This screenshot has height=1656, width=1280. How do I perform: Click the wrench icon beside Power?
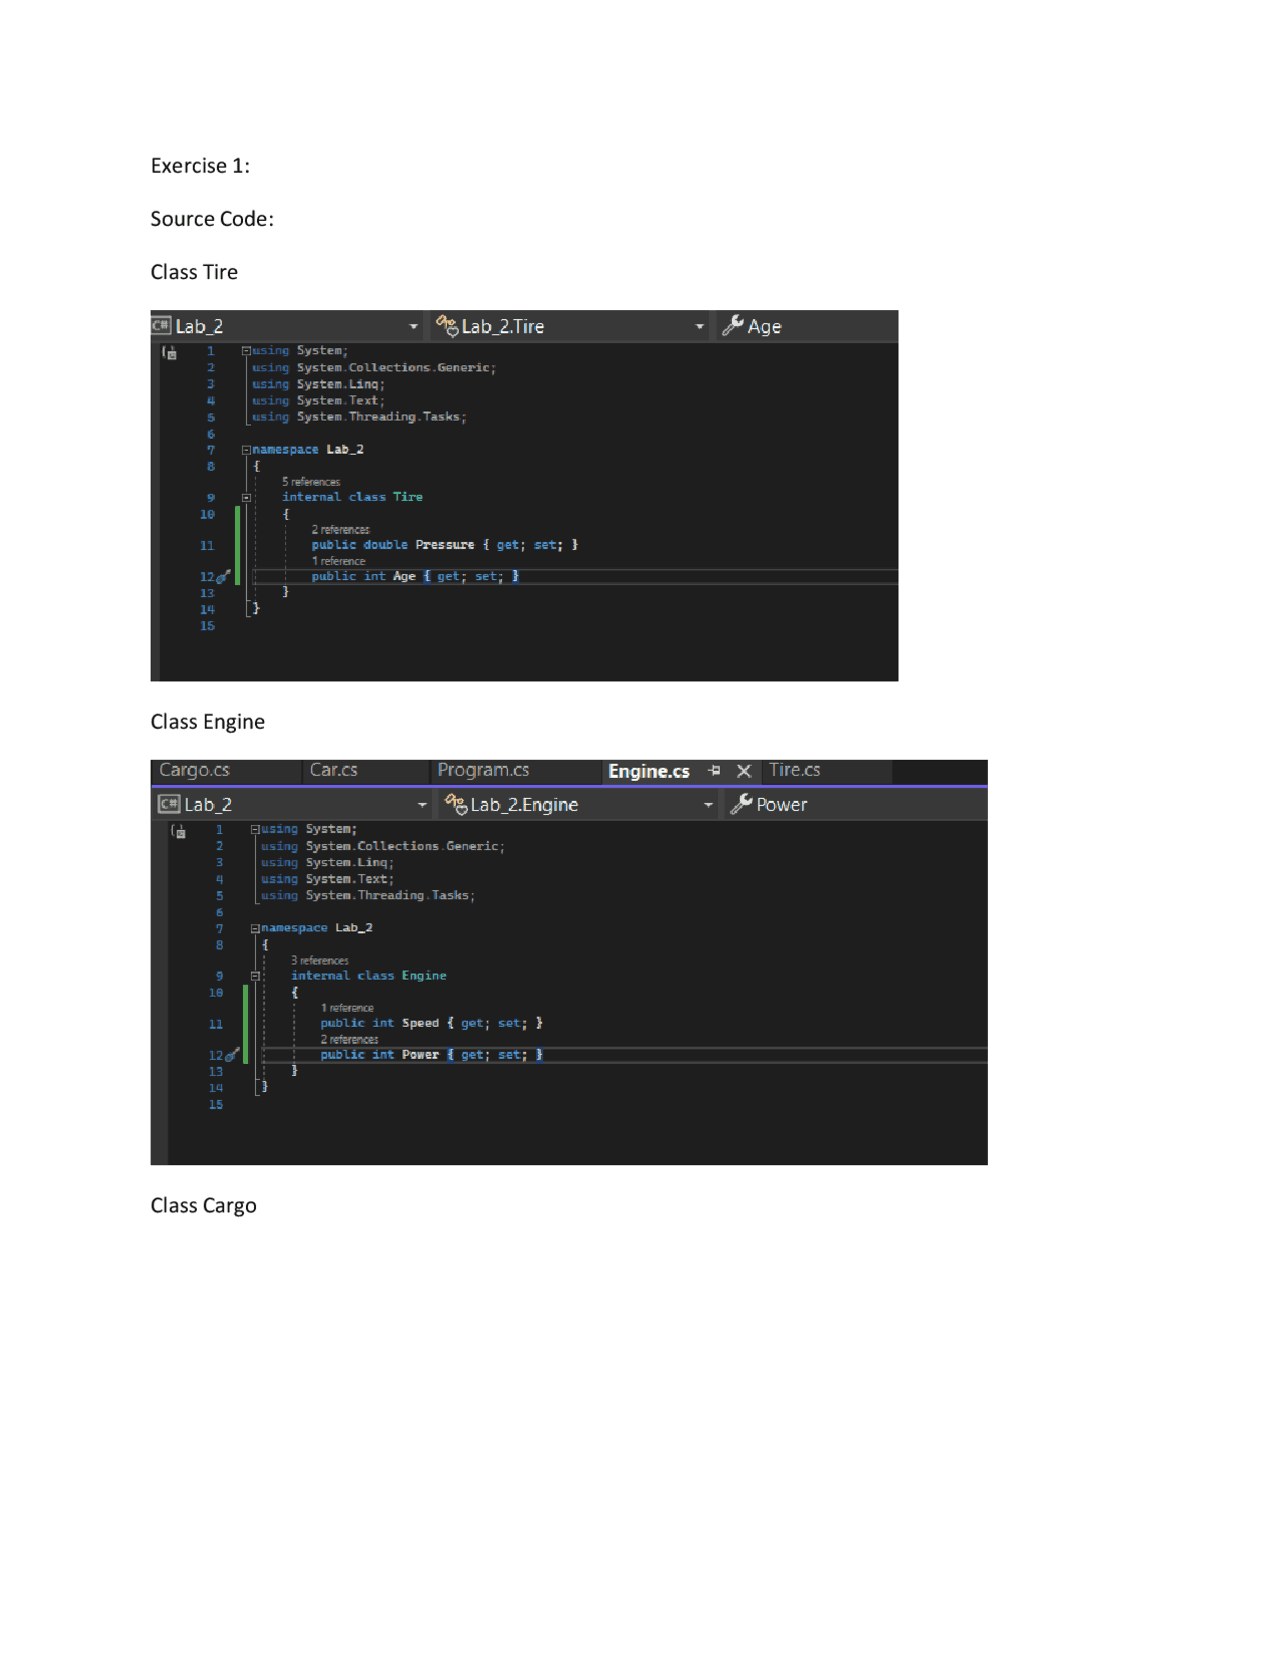click(x=741, y=804)
